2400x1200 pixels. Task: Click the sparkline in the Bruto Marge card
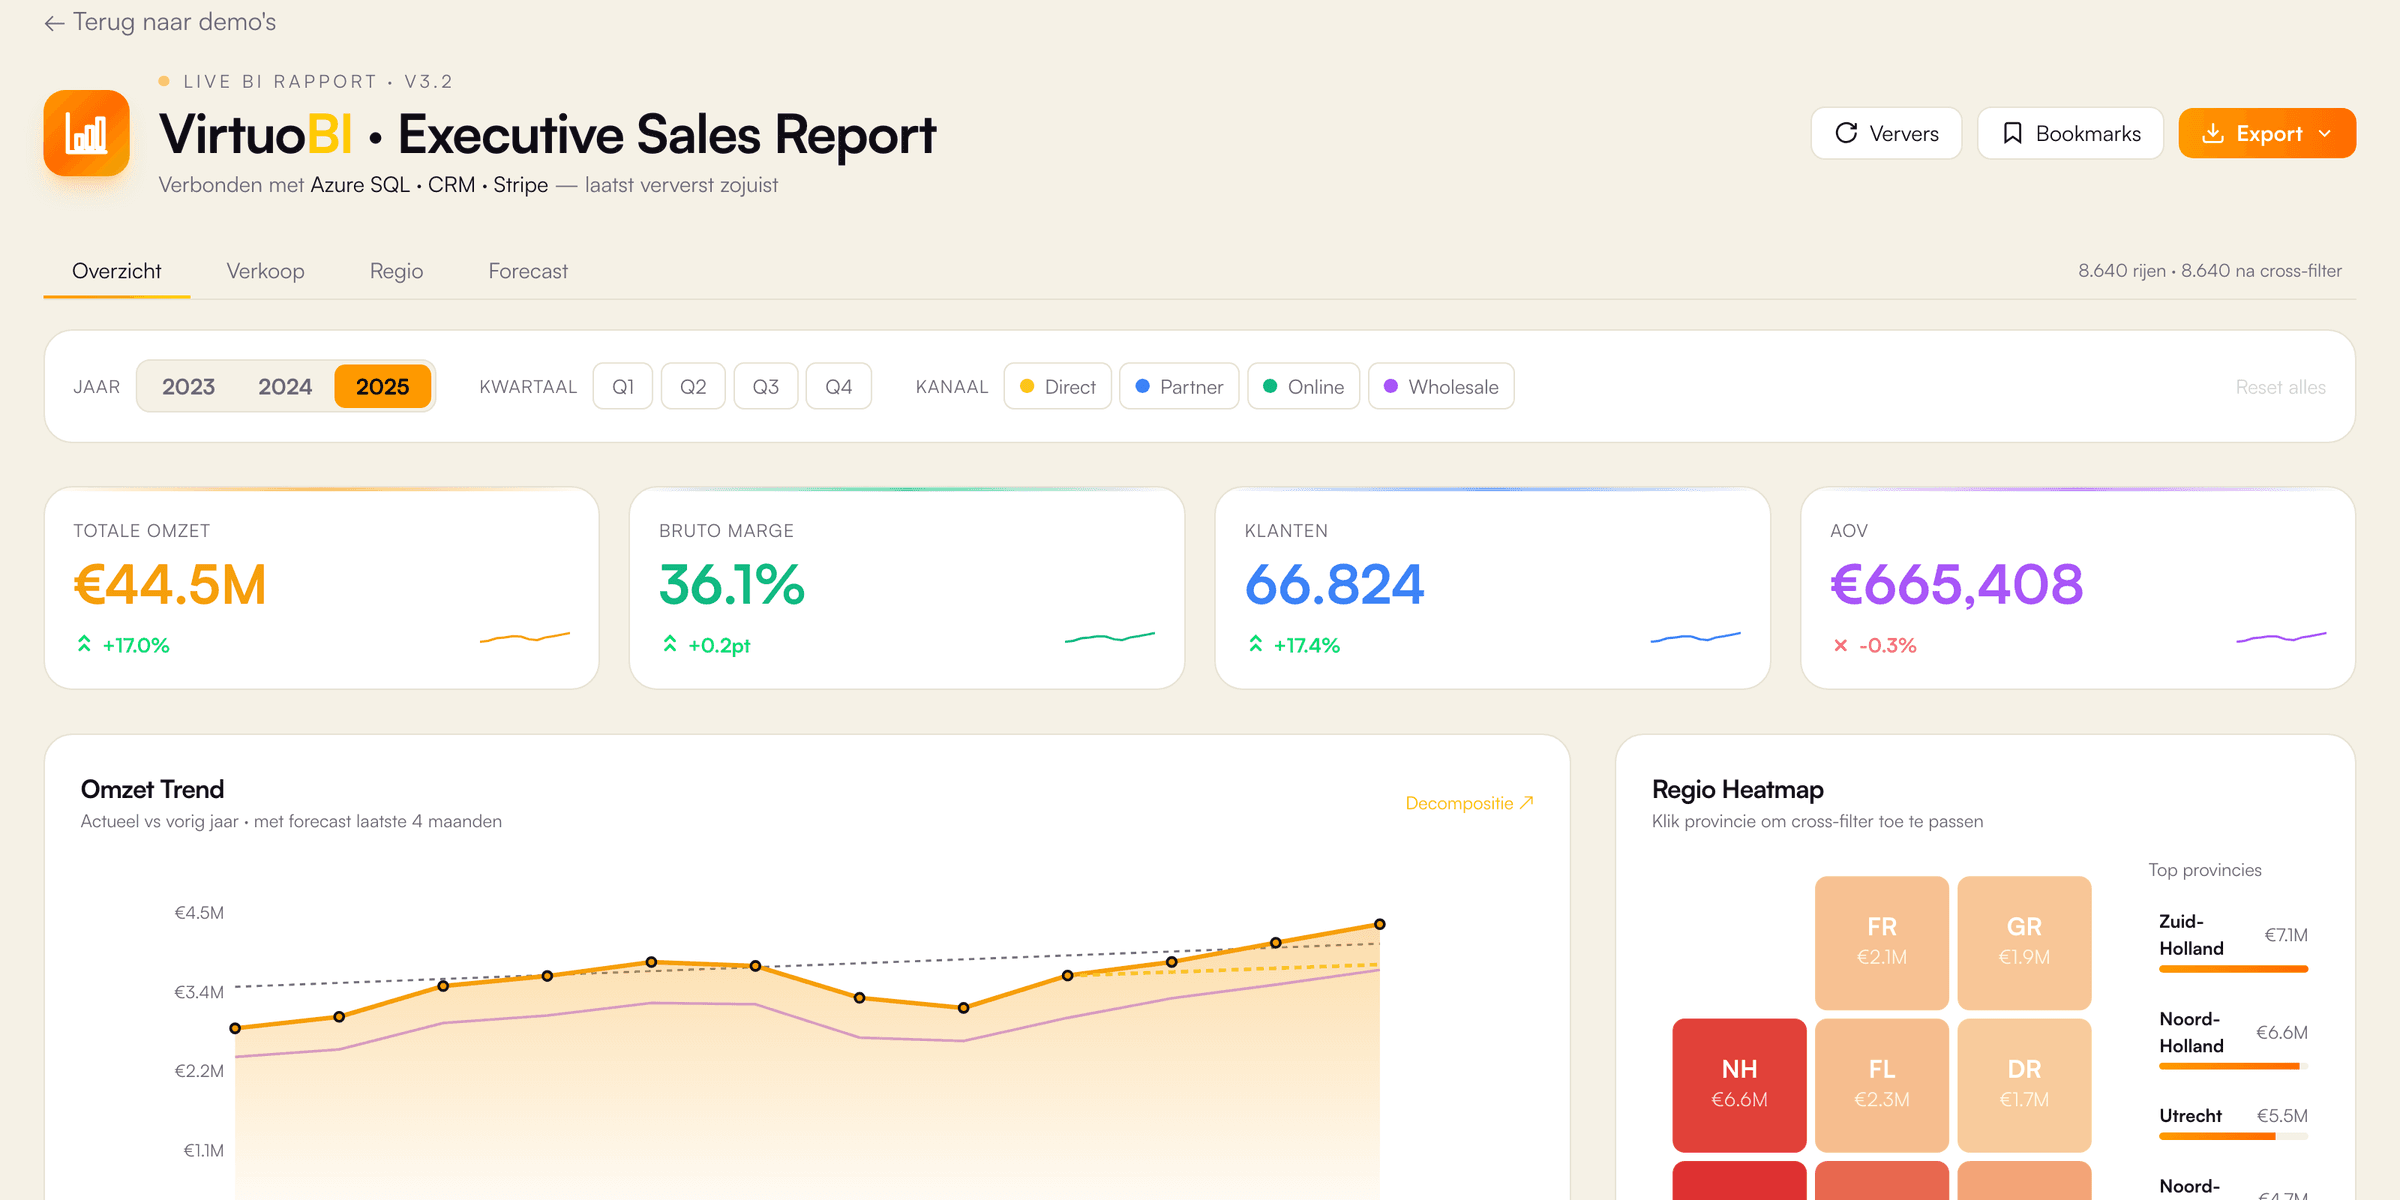[x=1110, y=637]
